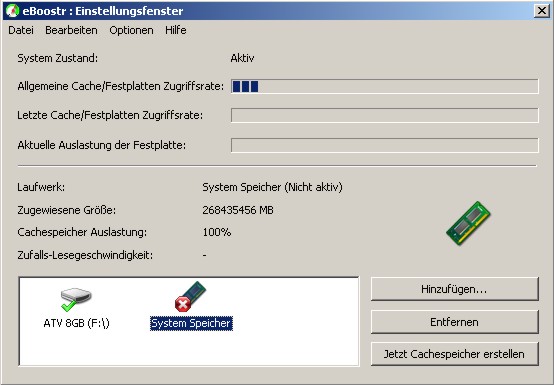Select the ATV 8GB (F:\) label
This screenshot has width=554, height=385.
[x=76, y=323]
